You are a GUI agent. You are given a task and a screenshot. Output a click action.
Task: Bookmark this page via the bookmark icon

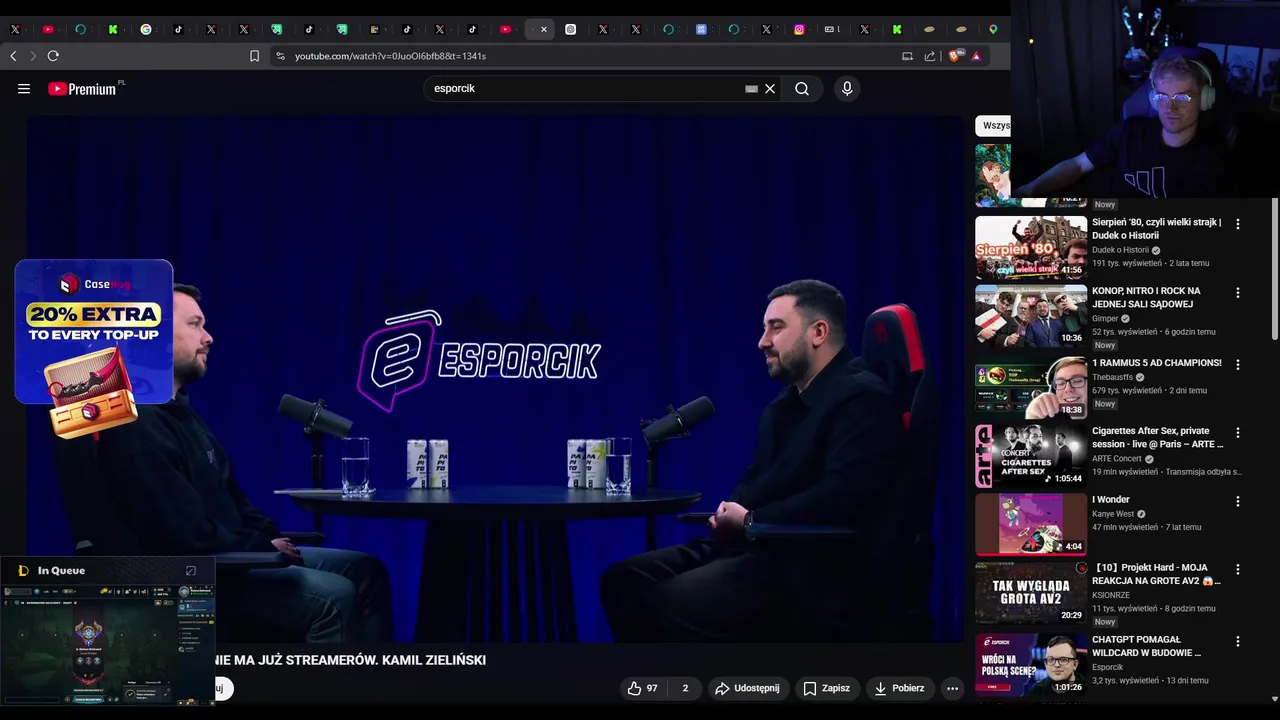(255, 56)
